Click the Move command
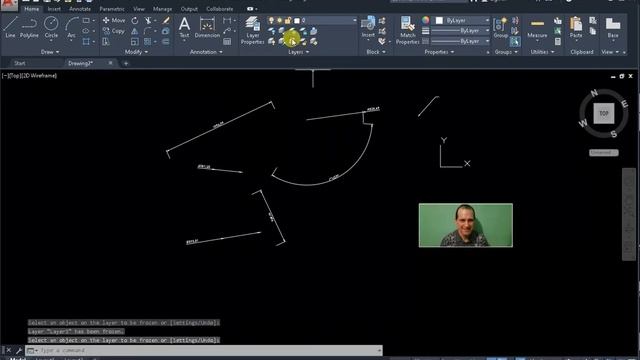The image size is (640, 360). pyautogui.click(x=114, y=20)
